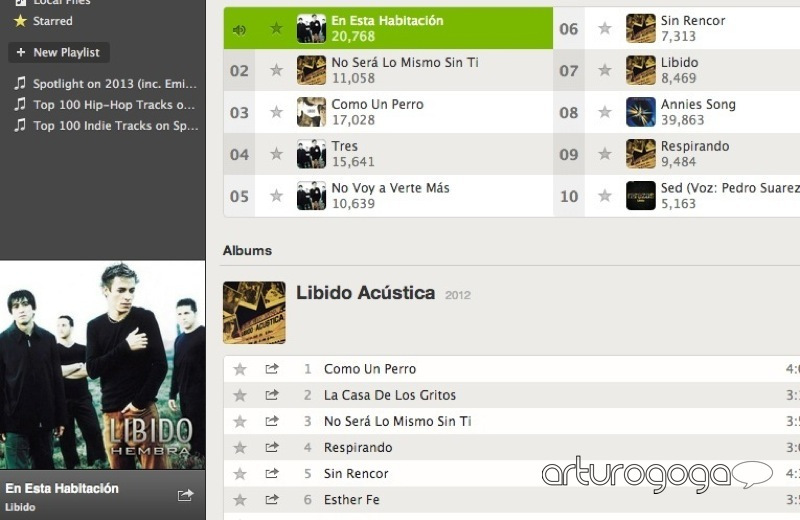Toggle star on Annies Song track

point(605,112)
